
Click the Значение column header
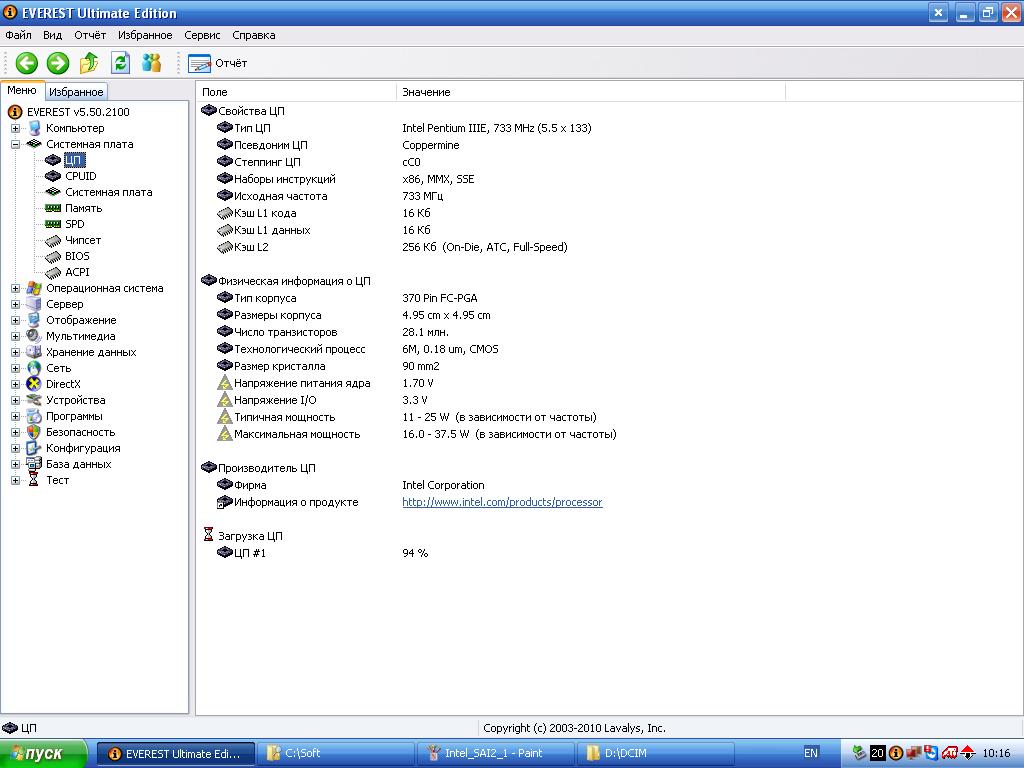coord(590,92)
